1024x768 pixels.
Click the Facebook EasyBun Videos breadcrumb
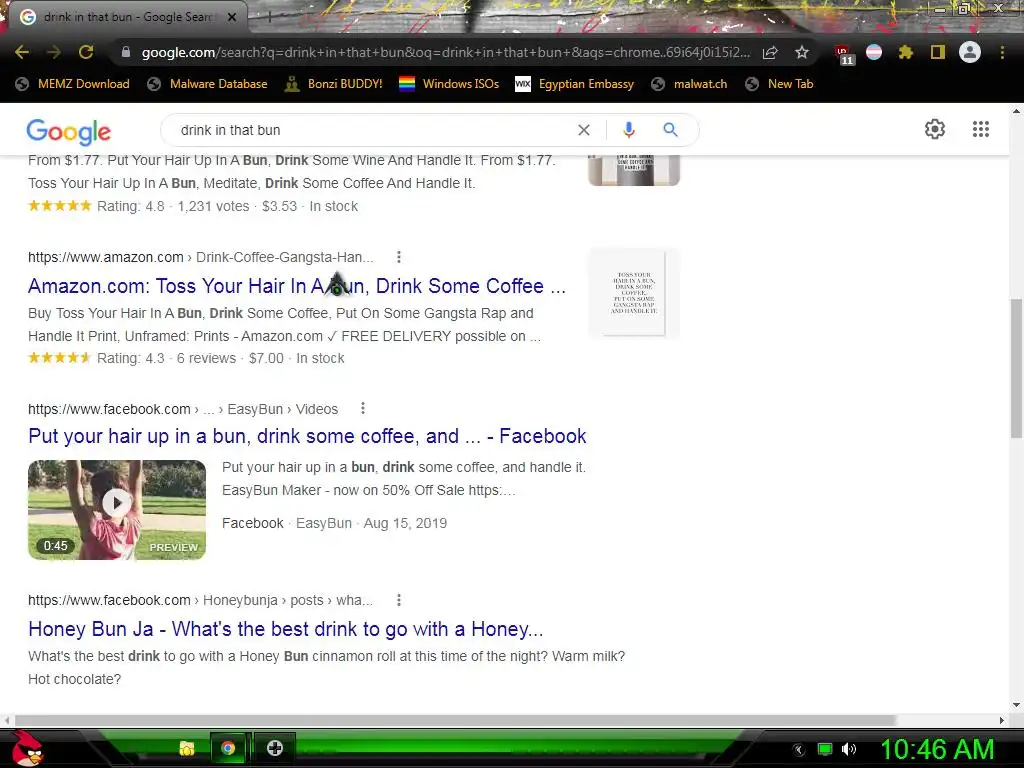pos(183,409)
